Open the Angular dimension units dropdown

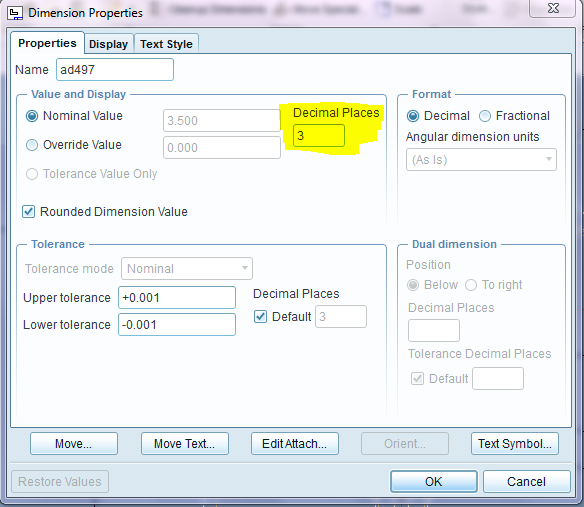481,159
